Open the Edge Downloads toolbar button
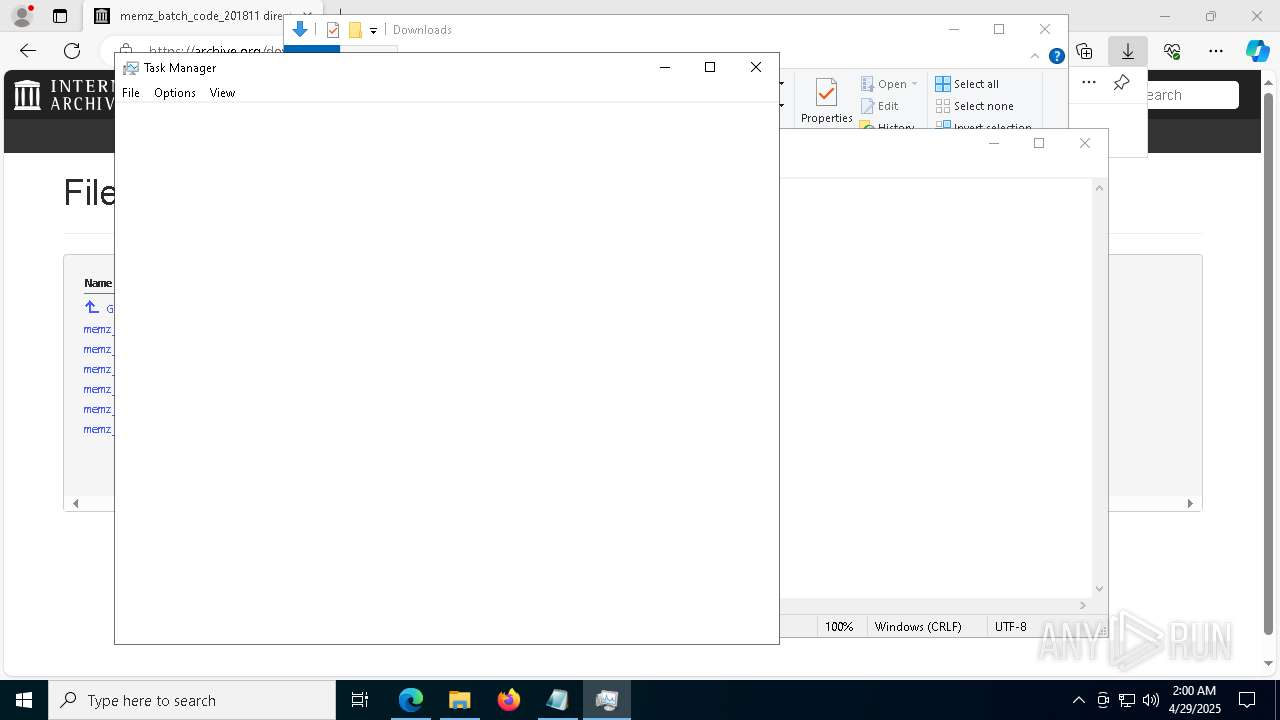This screenshot has width=1280, height=720. 1128,51
